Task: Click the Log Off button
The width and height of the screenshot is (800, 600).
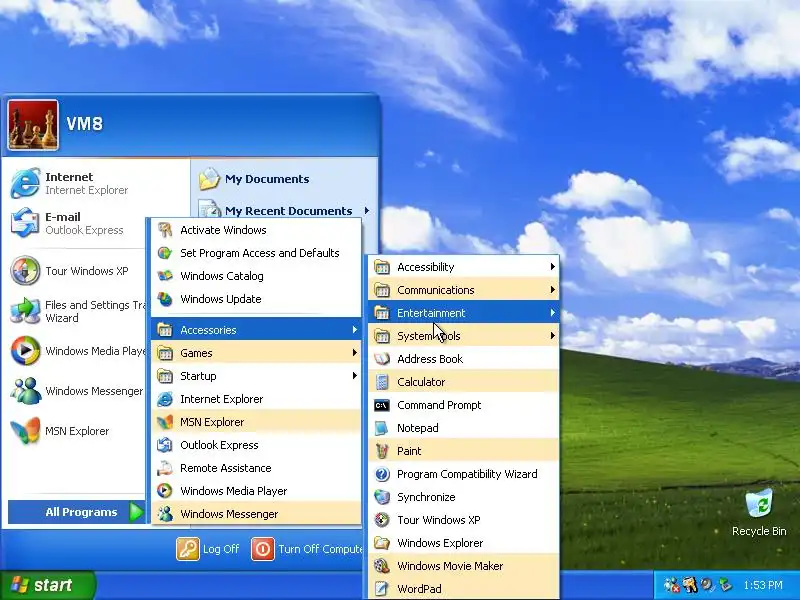Action: pos(208,549)
